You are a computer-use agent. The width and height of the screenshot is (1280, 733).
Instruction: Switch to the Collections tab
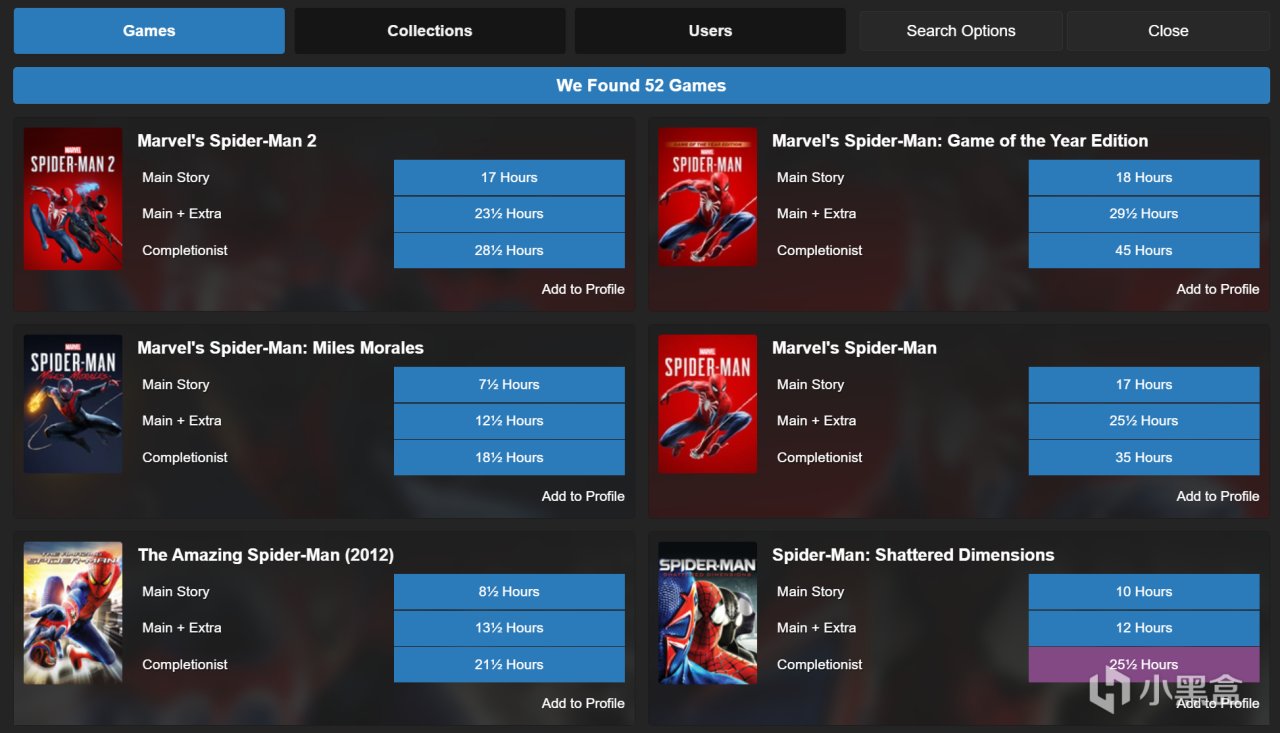[x=430, y=31]
